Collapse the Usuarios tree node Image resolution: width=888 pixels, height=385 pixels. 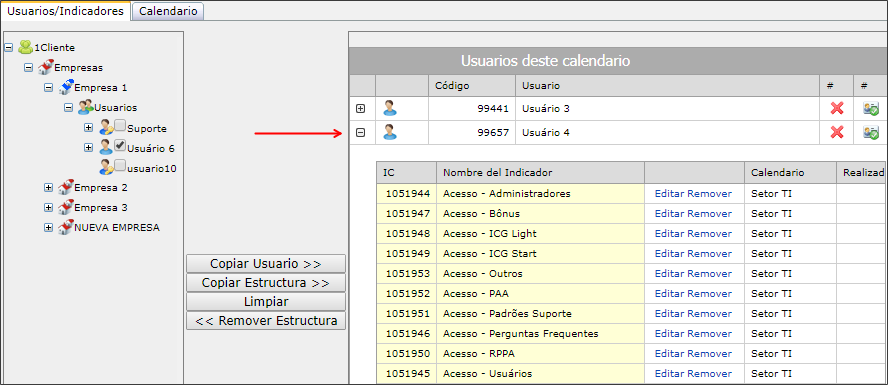coord(68,108)
